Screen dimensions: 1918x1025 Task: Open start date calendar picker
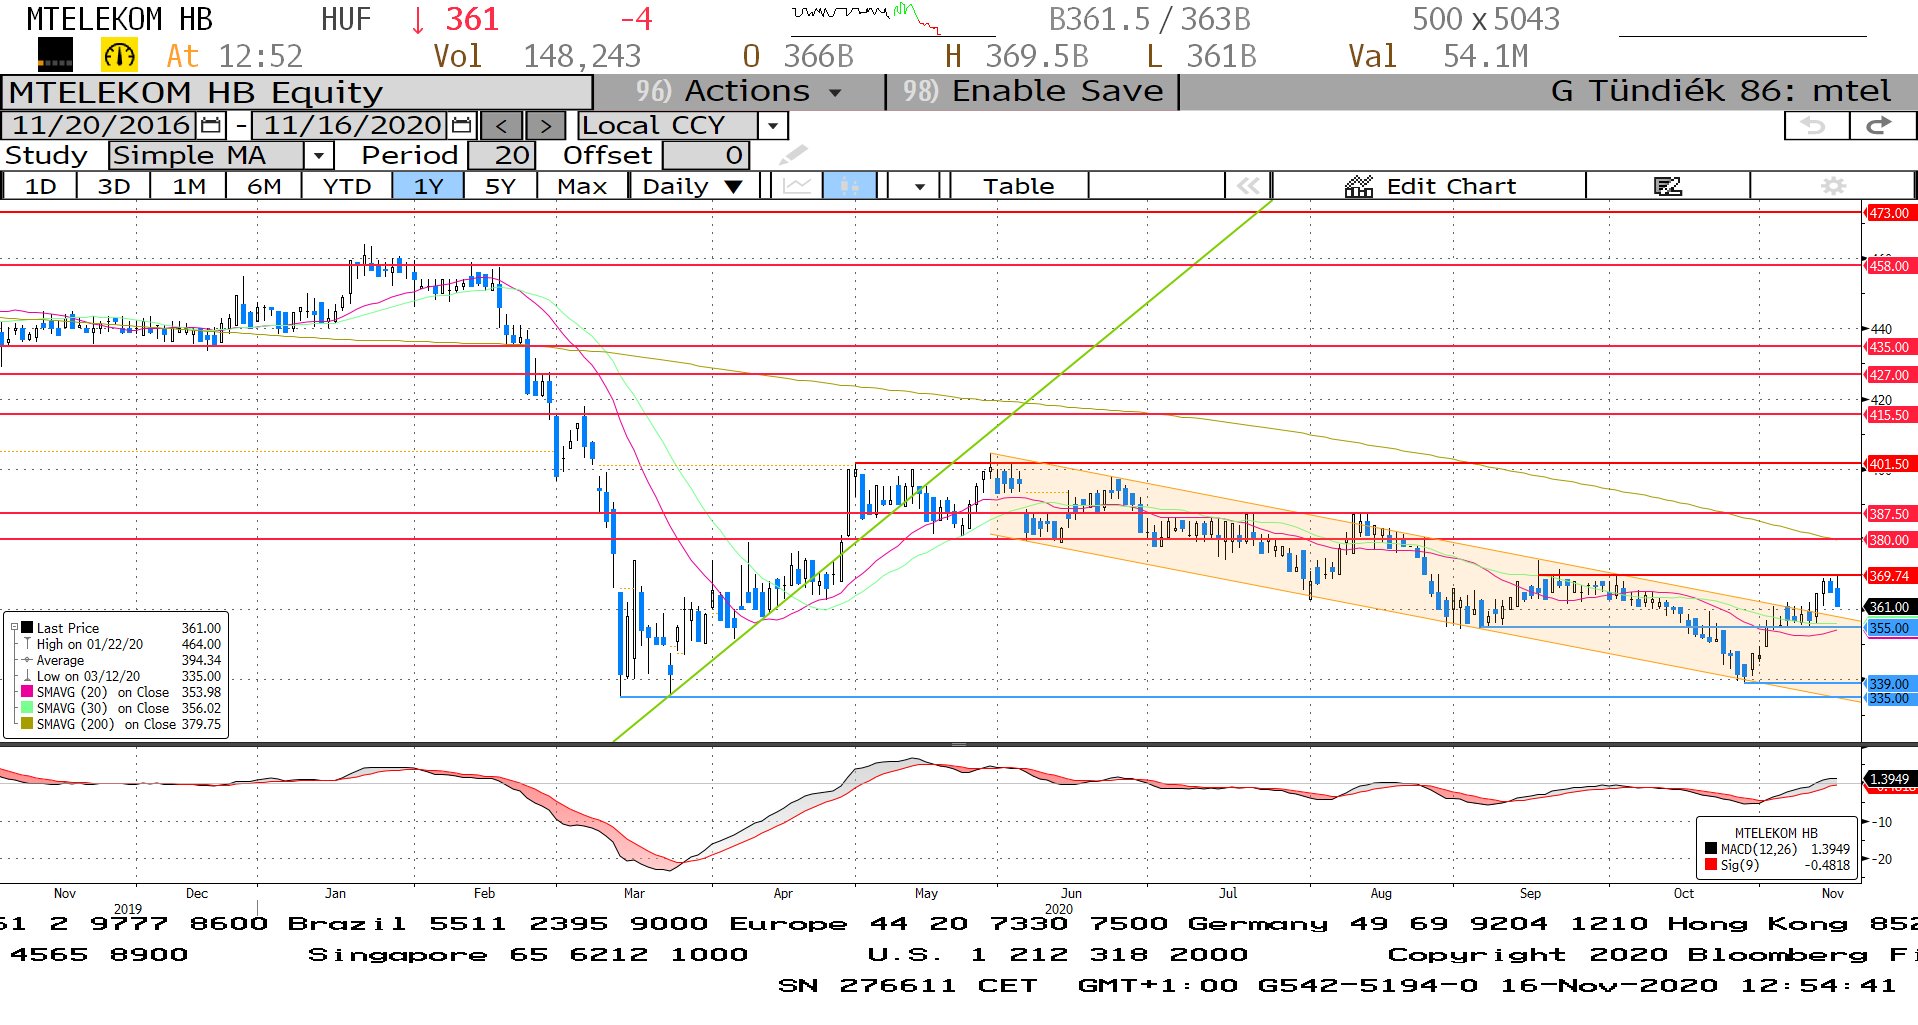[211, 125]
